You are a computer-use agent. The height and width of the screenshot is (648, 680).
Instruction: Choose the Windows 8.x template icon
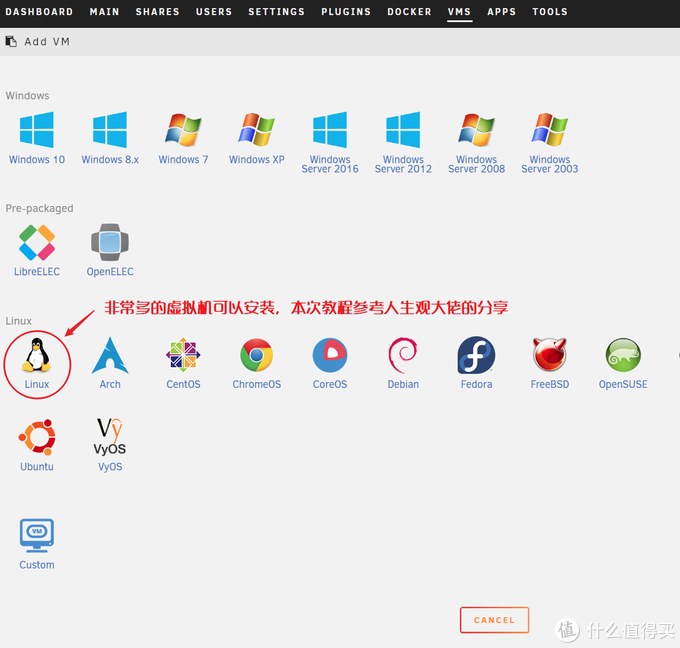(x=110, y=130)
